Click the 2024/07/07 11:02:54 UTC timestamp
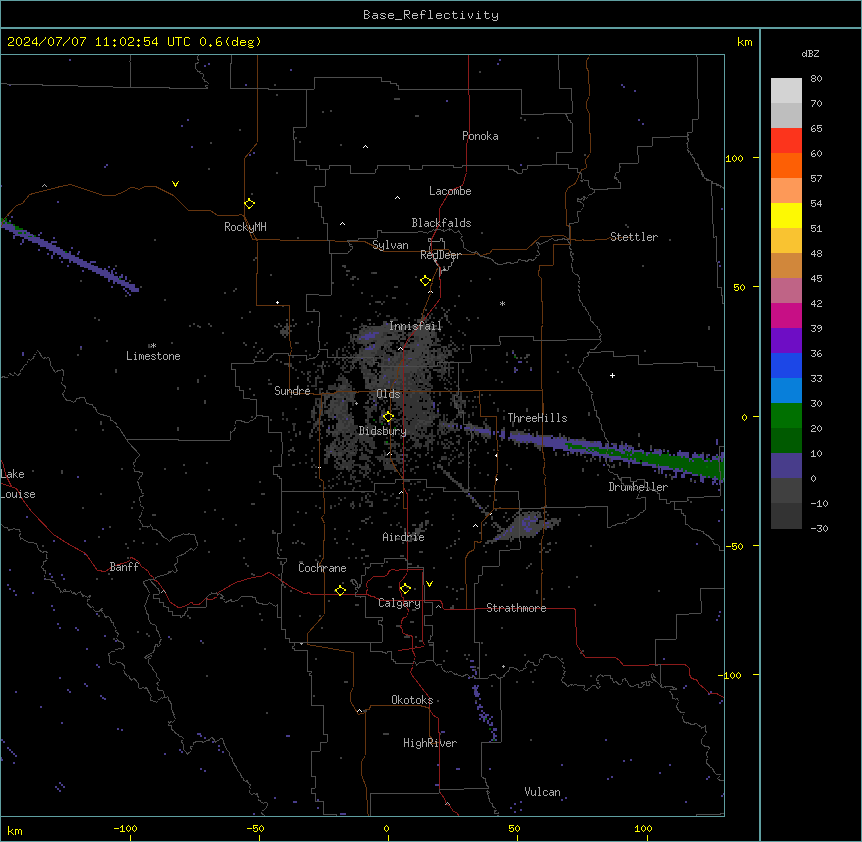Screen dimensions: 862x842 98,42
